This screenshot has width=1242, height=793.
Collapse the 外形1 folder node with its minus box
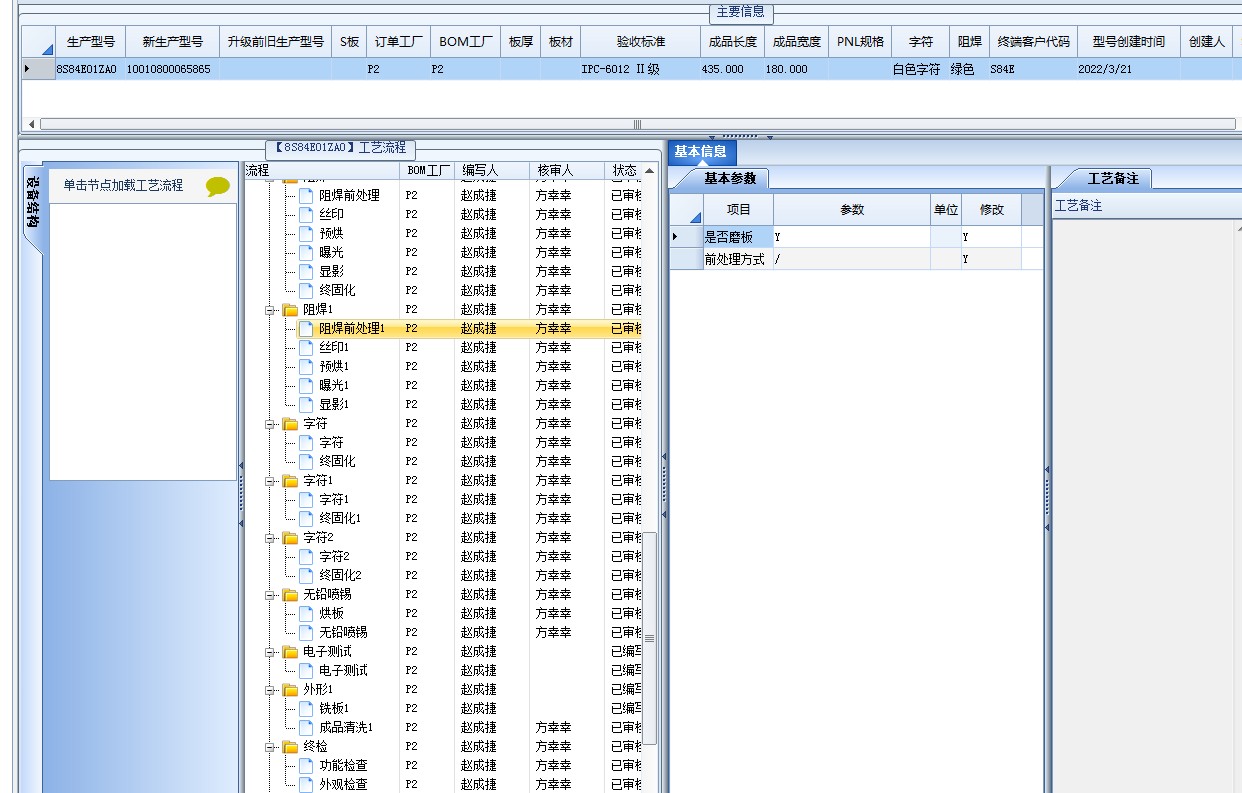[x=270, y=689]
